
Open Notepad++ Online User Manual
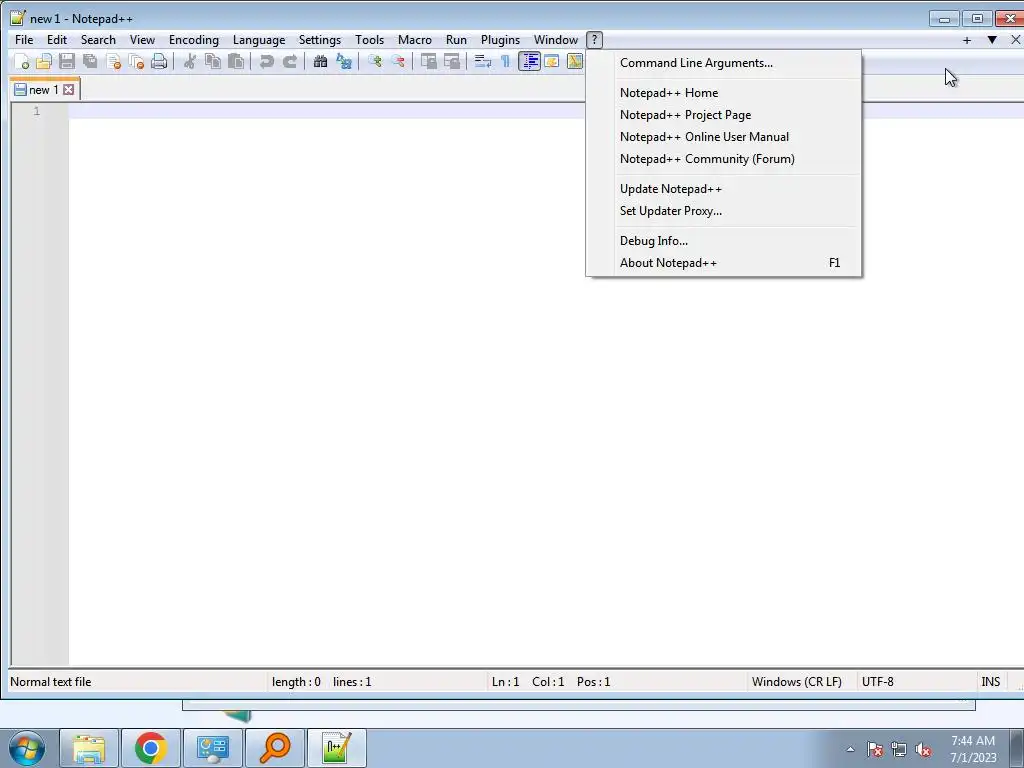(724, 137)
